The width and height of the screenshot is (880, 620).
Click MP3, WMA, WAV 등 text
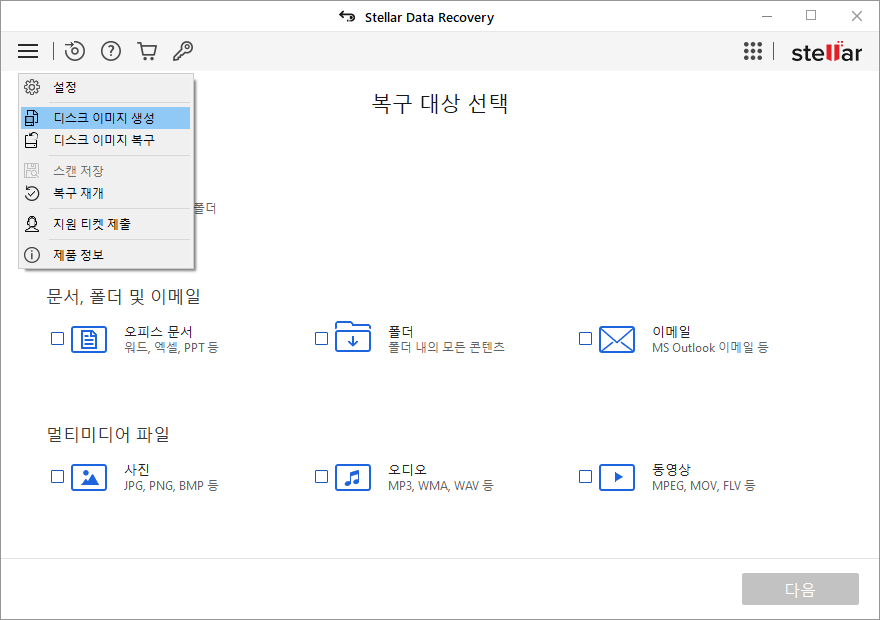coord(441,485)
